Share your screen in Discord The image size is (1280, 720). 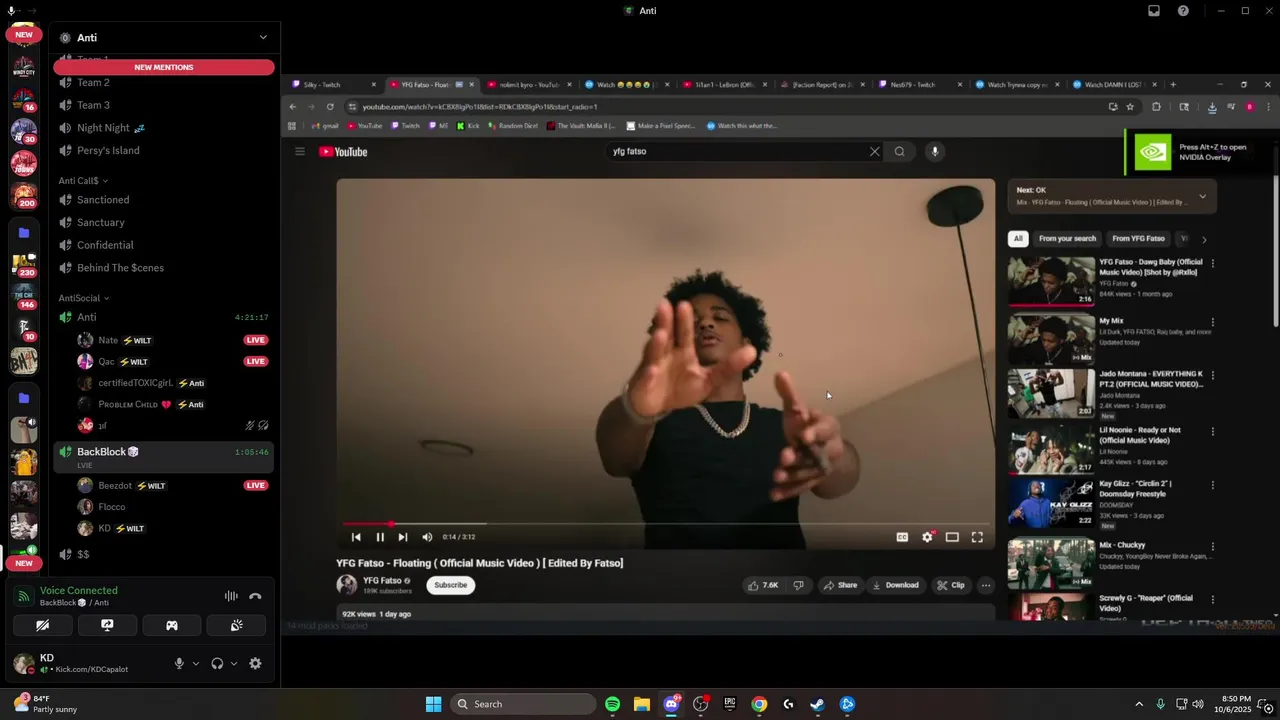point(107,625)
